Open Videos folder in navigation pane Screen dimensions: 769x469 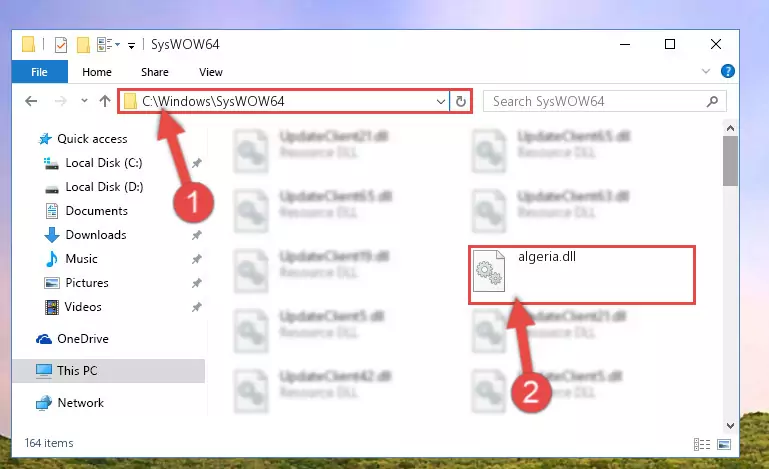(83, 307)
